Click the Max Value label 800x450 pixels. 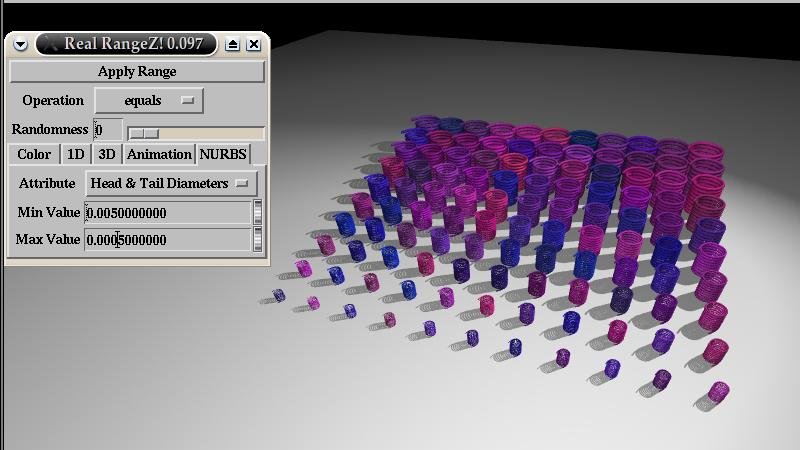(48, 239)
